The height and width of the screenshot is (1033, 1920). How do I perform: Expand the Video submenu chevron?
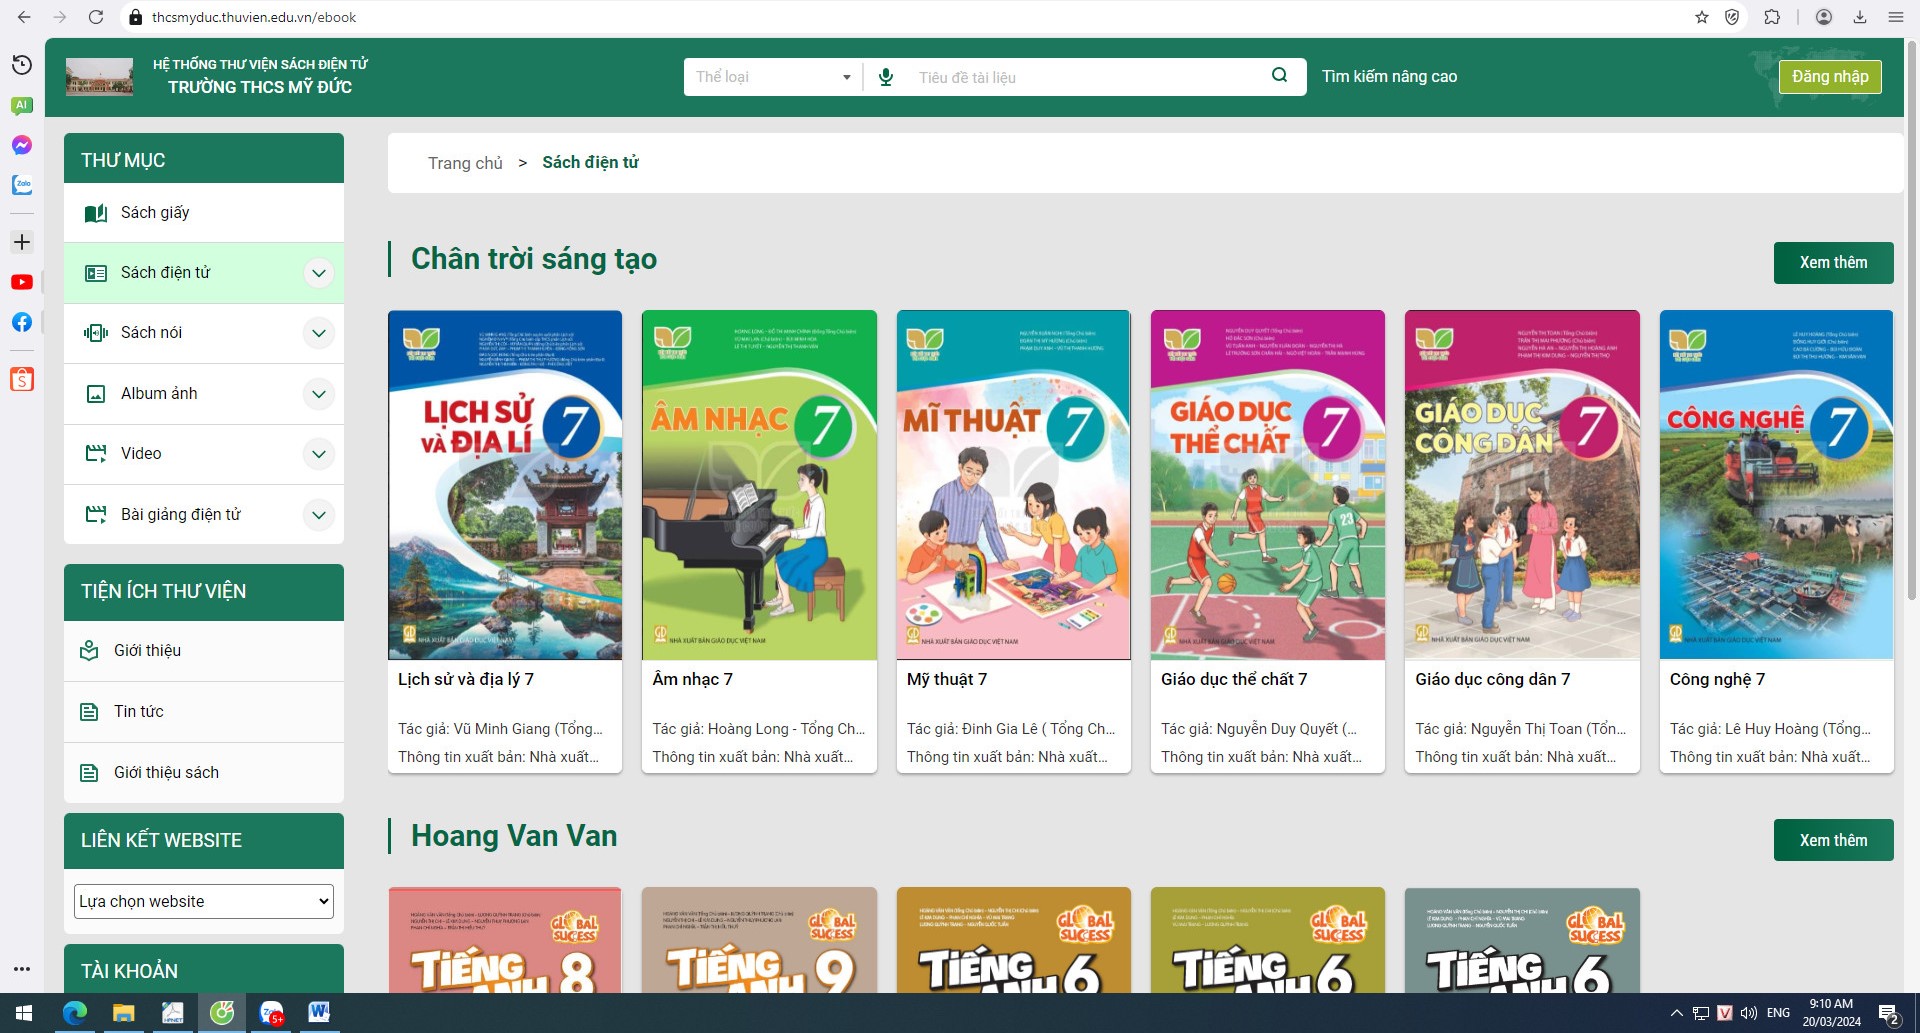pyautogui.click(x=318, y=454)
